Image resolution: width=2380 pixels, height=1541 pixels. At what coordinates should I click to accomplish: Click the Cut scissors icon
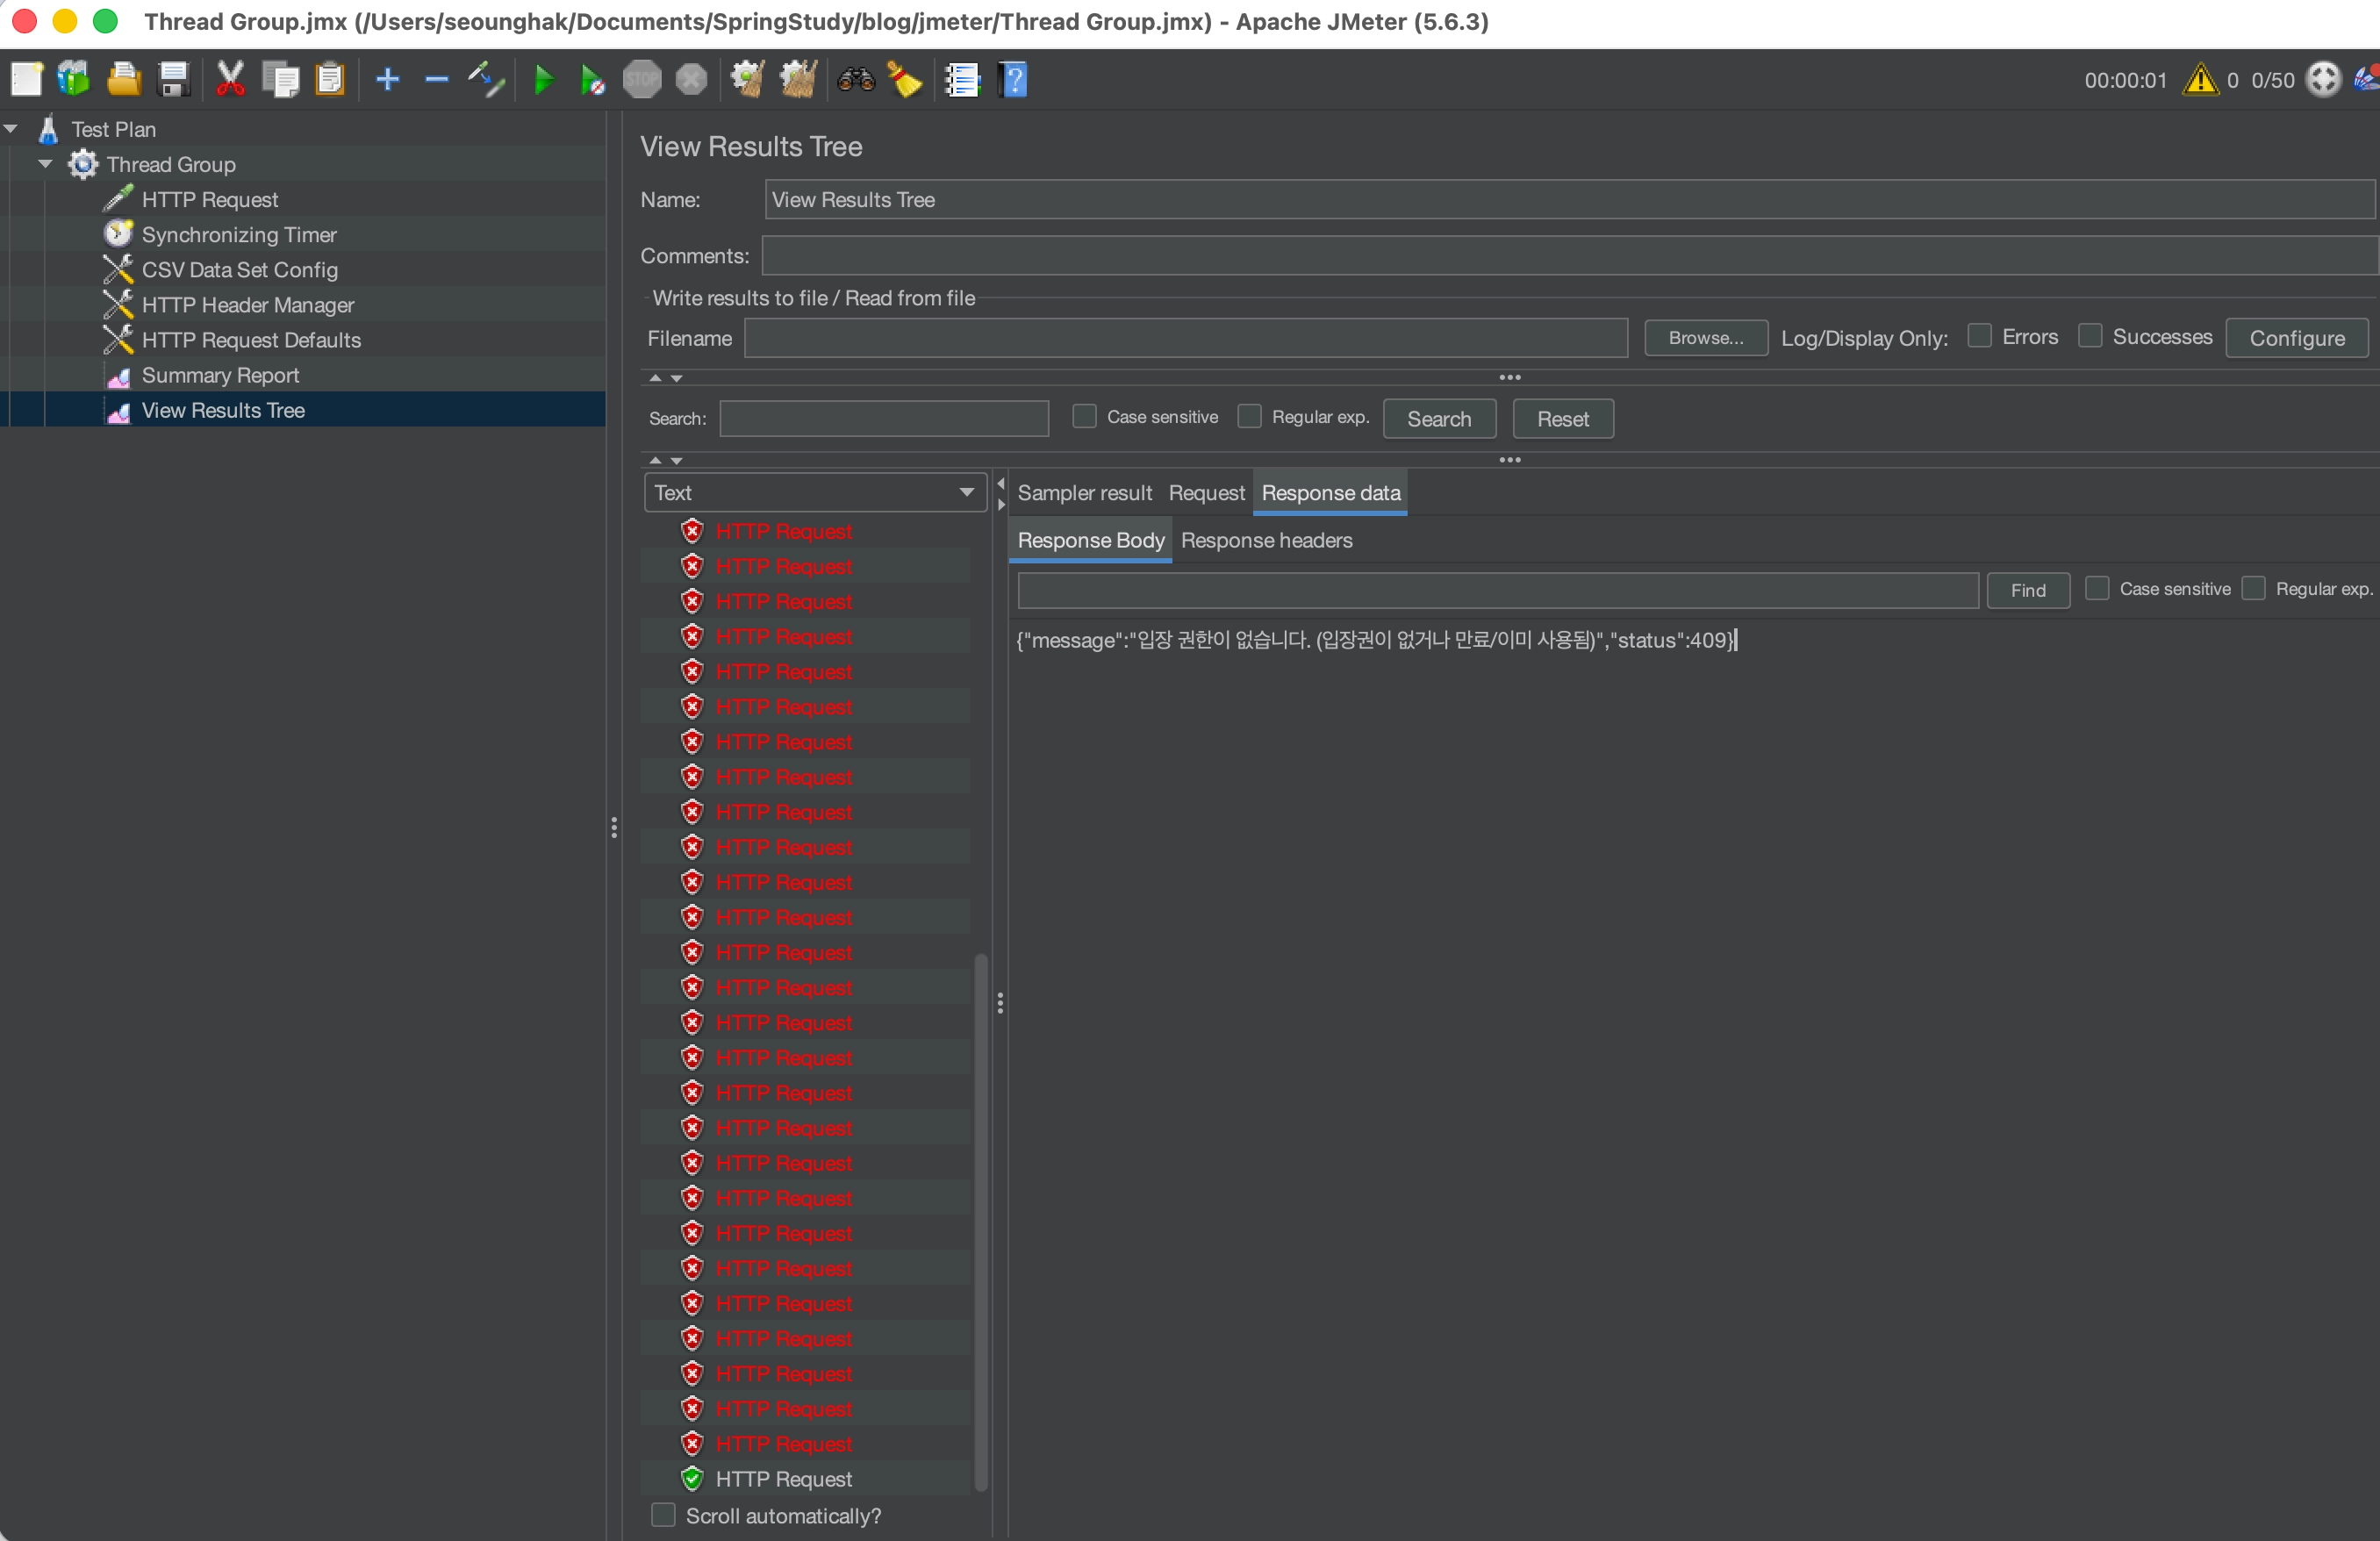tap(231, 79)
